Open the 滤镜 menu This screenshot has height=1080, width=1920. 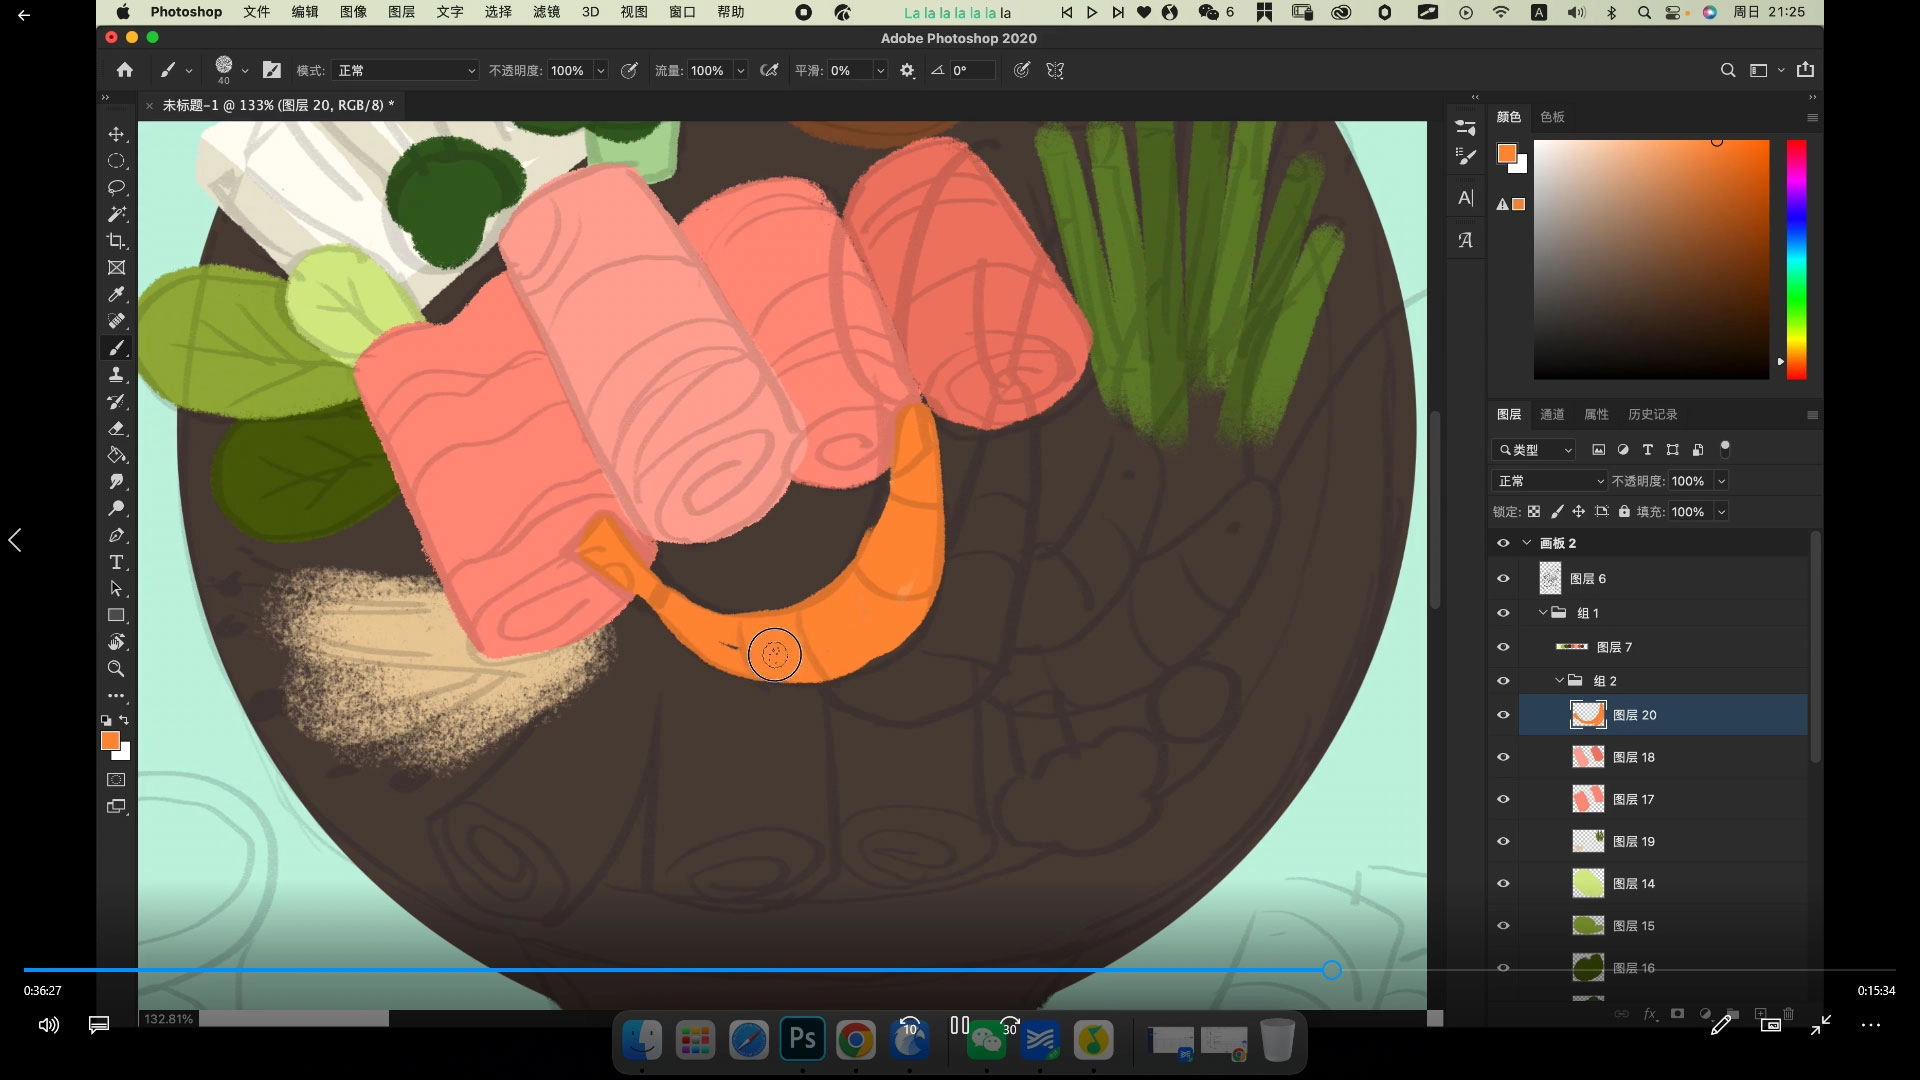[x=546, y=12]
